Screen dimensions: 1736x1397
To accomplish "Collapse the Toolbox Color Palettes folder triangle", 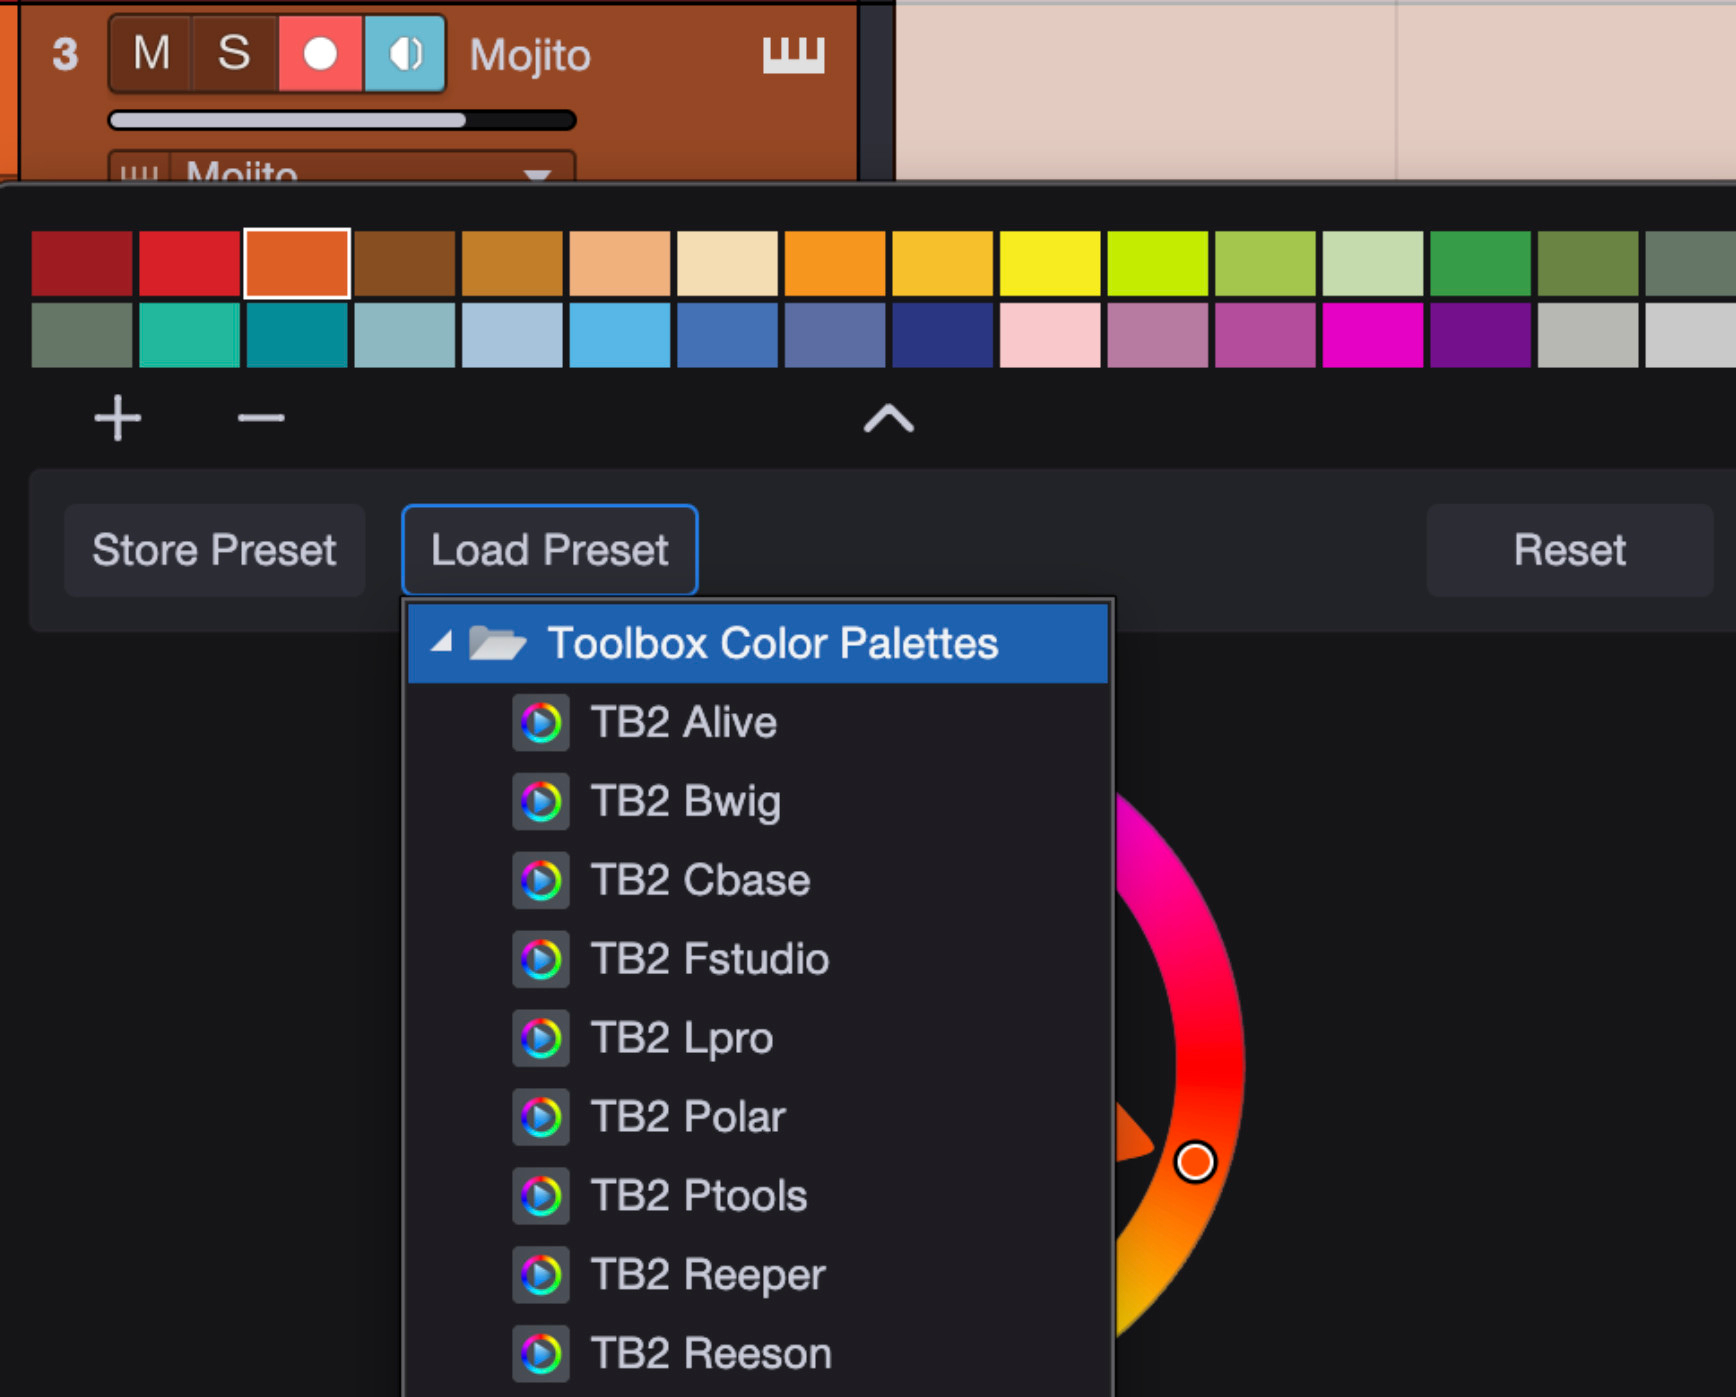I will 441,643.
